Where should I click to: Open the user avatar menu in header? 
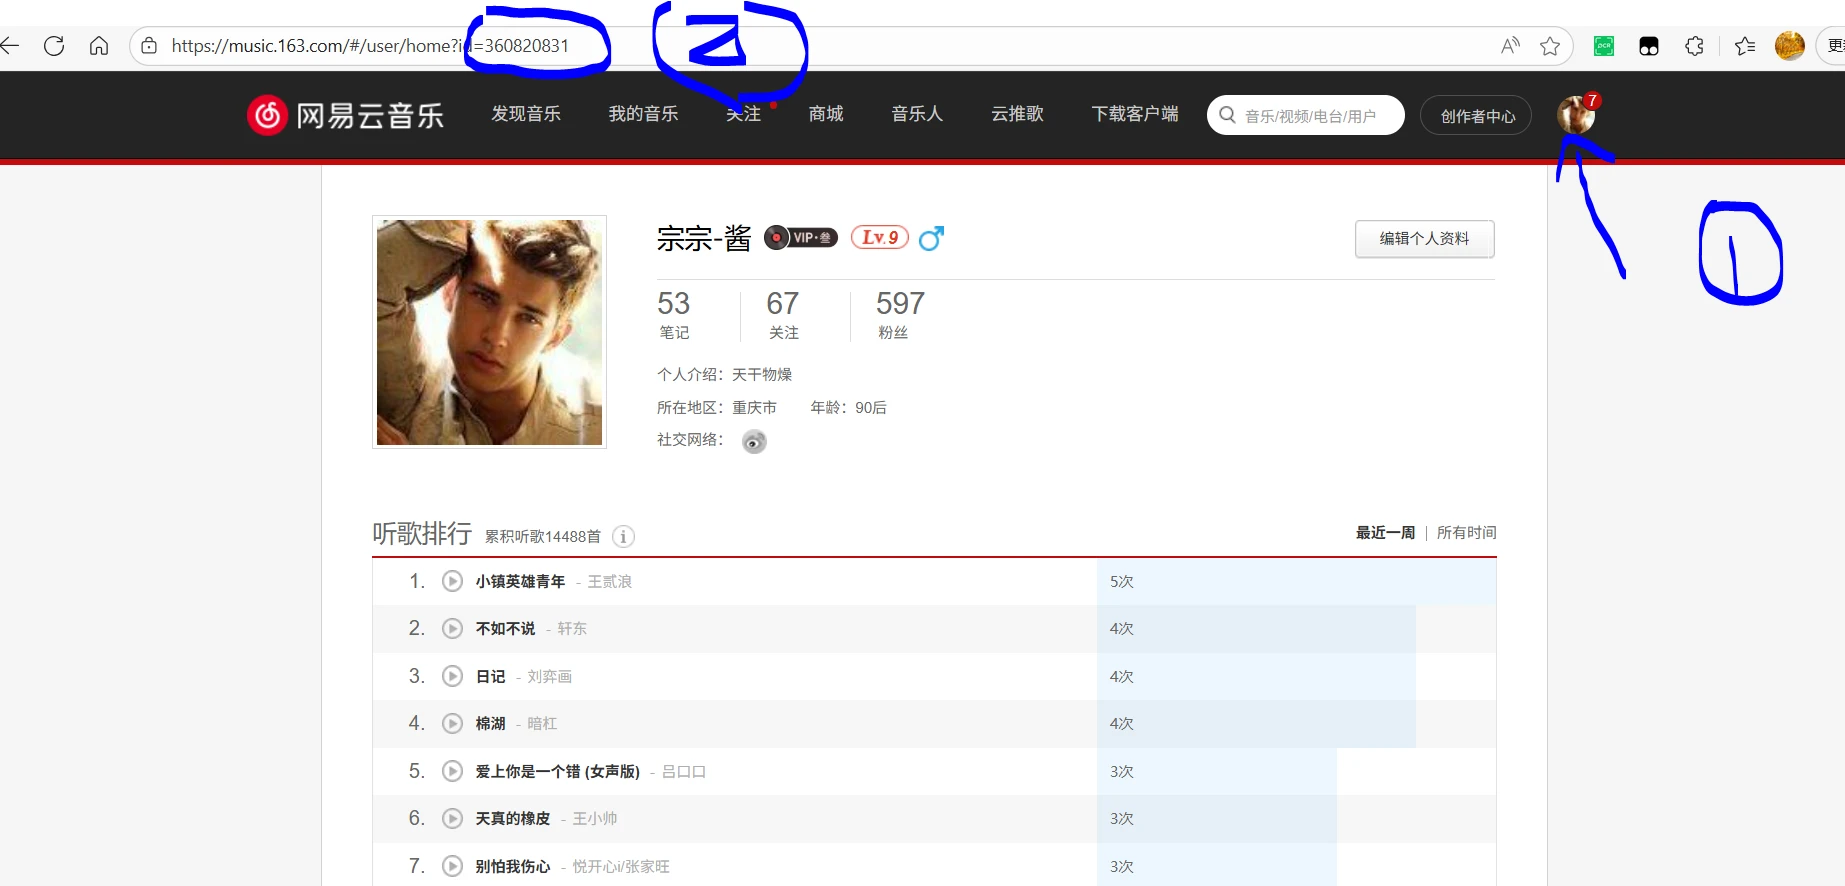coord(1576,115)
